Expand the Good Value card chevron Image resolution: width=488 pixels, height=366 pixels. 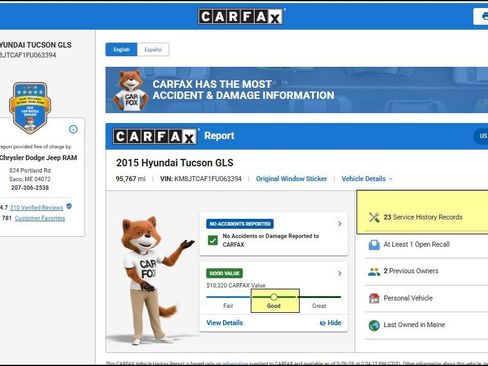(x=340, y=273)
